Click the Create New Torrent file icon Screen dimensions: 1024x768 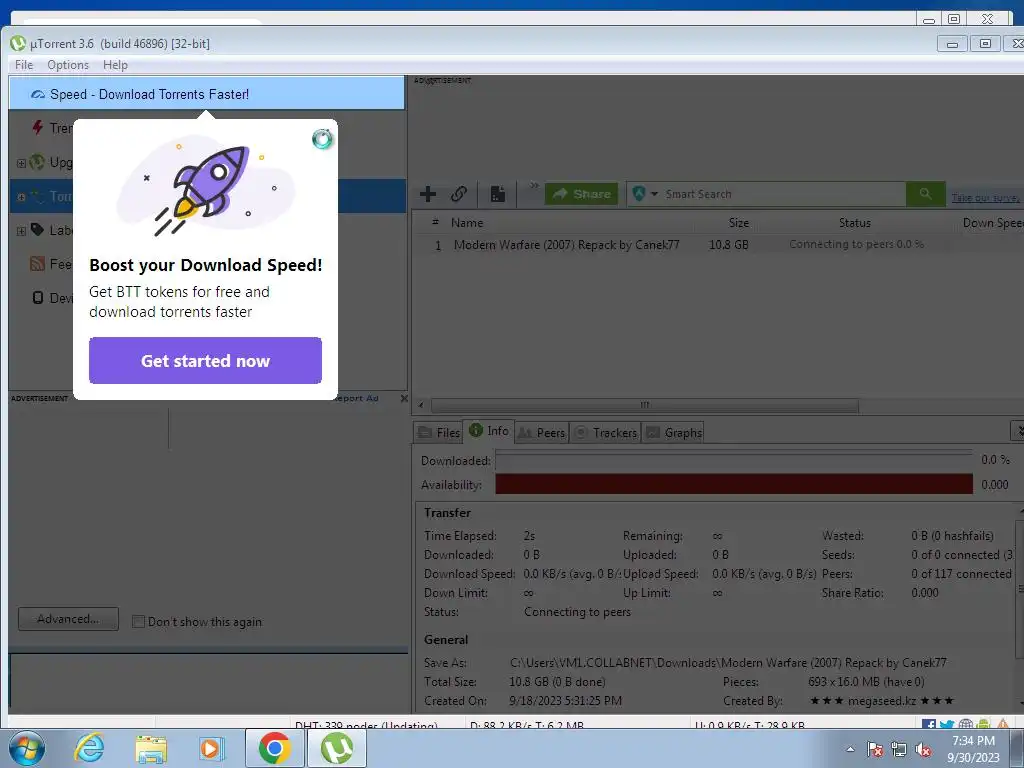pos(498,194)
